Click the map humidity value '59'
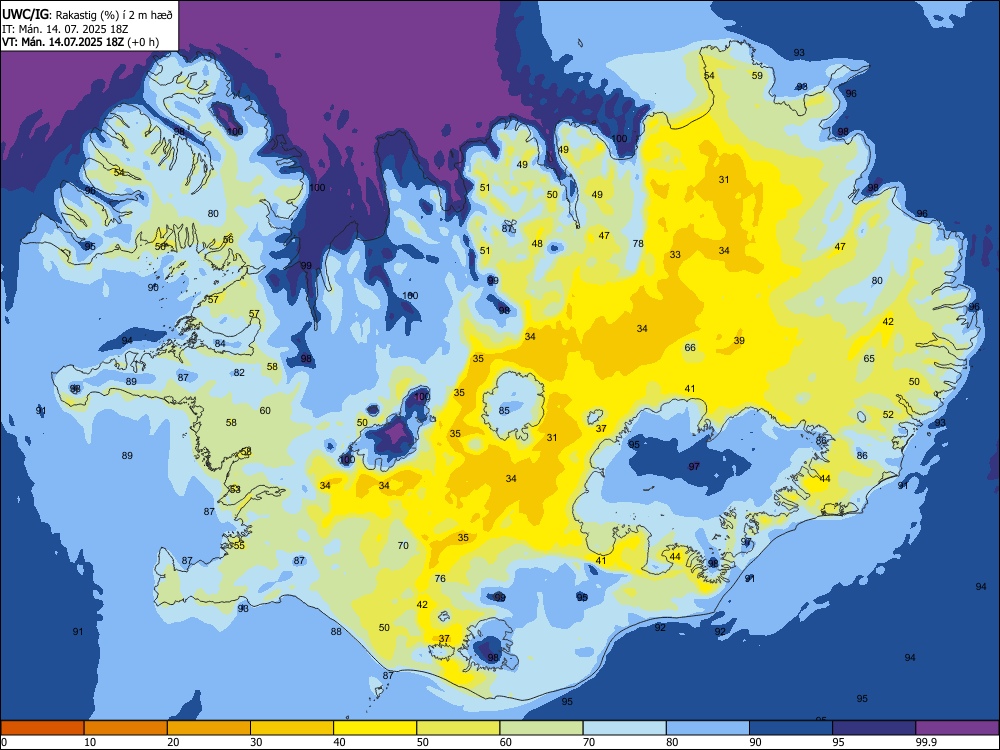This screenshot has height=750, width=1000. pyautogui.click(x=757, y=75)
